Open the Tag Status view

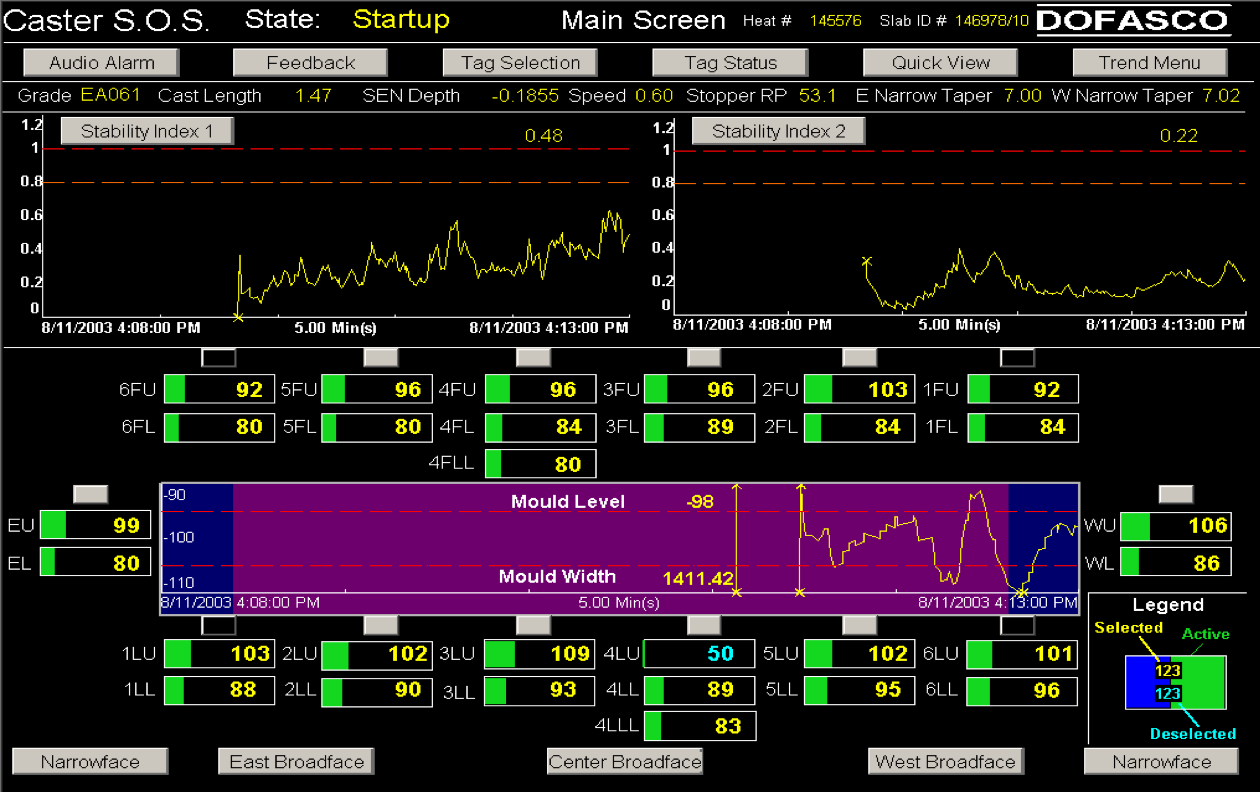pyautogui.click(x=730, y=62)
